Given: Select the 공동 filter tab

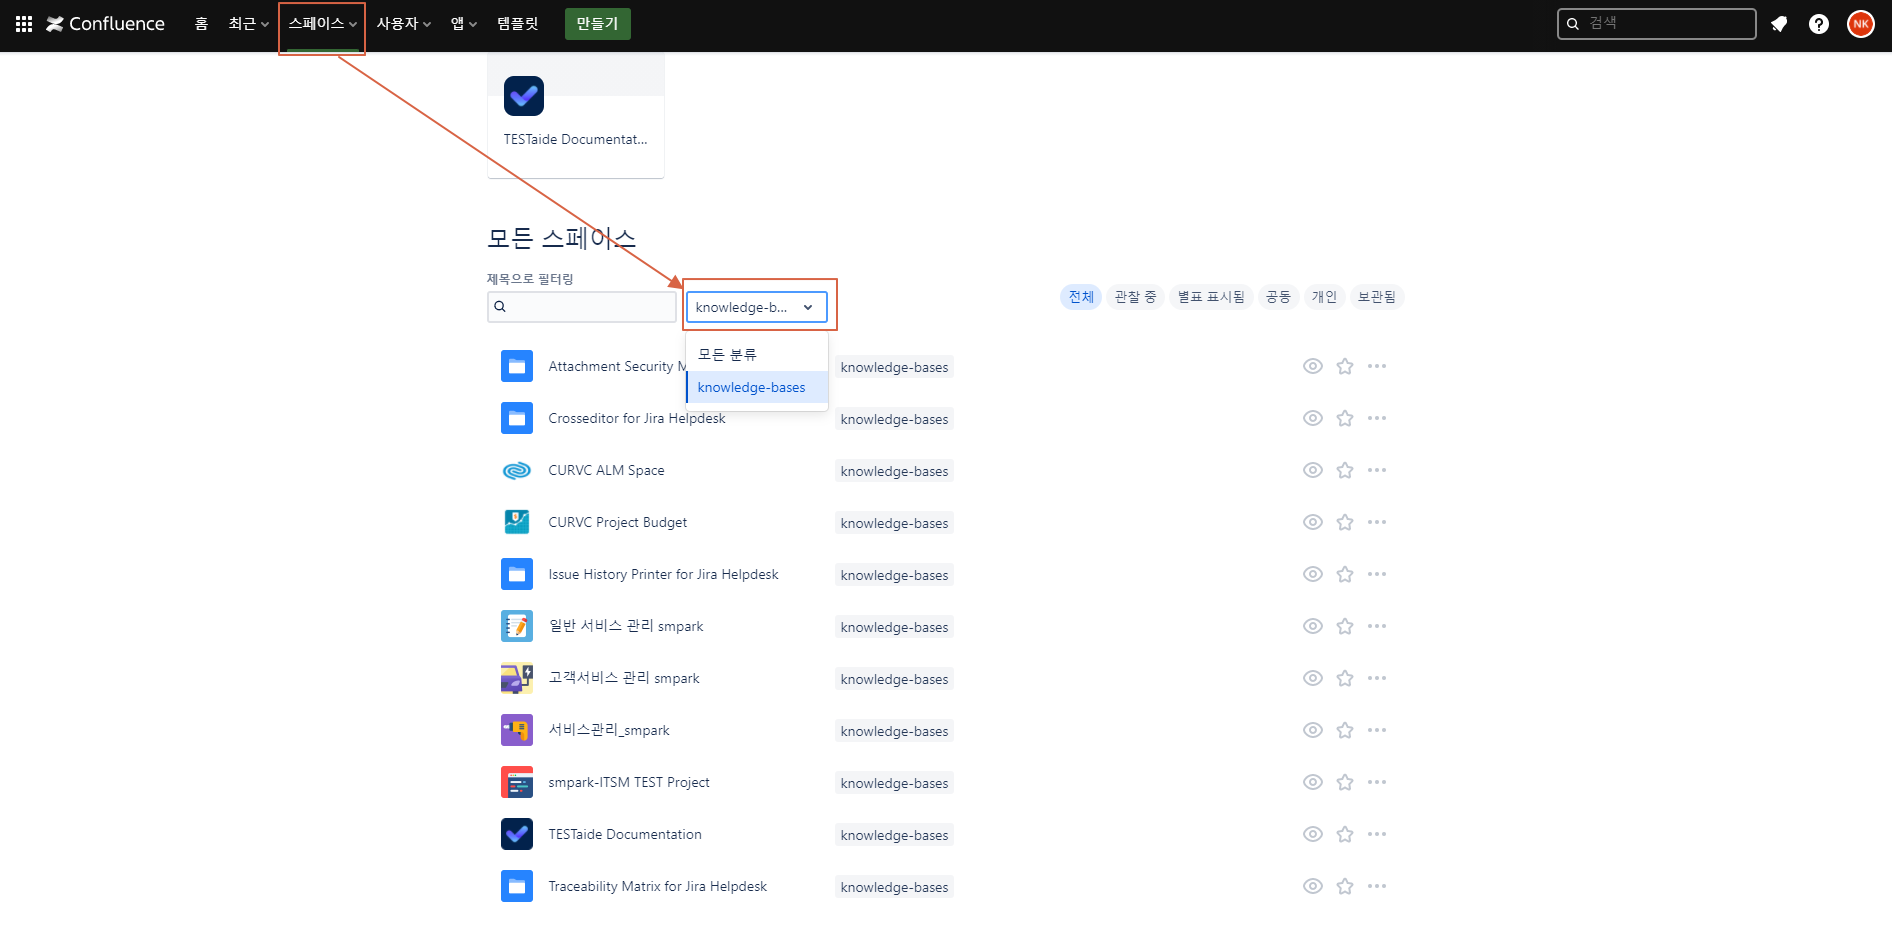Looking at the screenshot, I should 1278,297.
